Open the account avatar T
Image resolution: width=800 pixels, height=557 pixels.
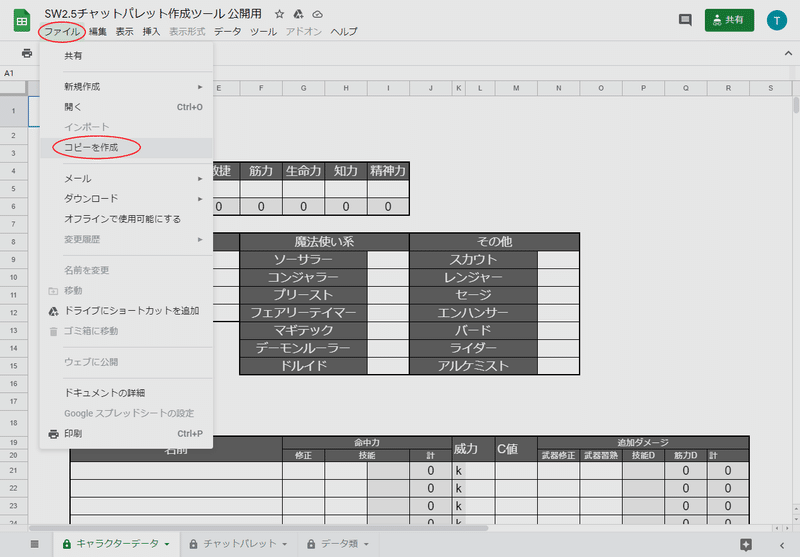pyautogui.click(x=777, y=20)
